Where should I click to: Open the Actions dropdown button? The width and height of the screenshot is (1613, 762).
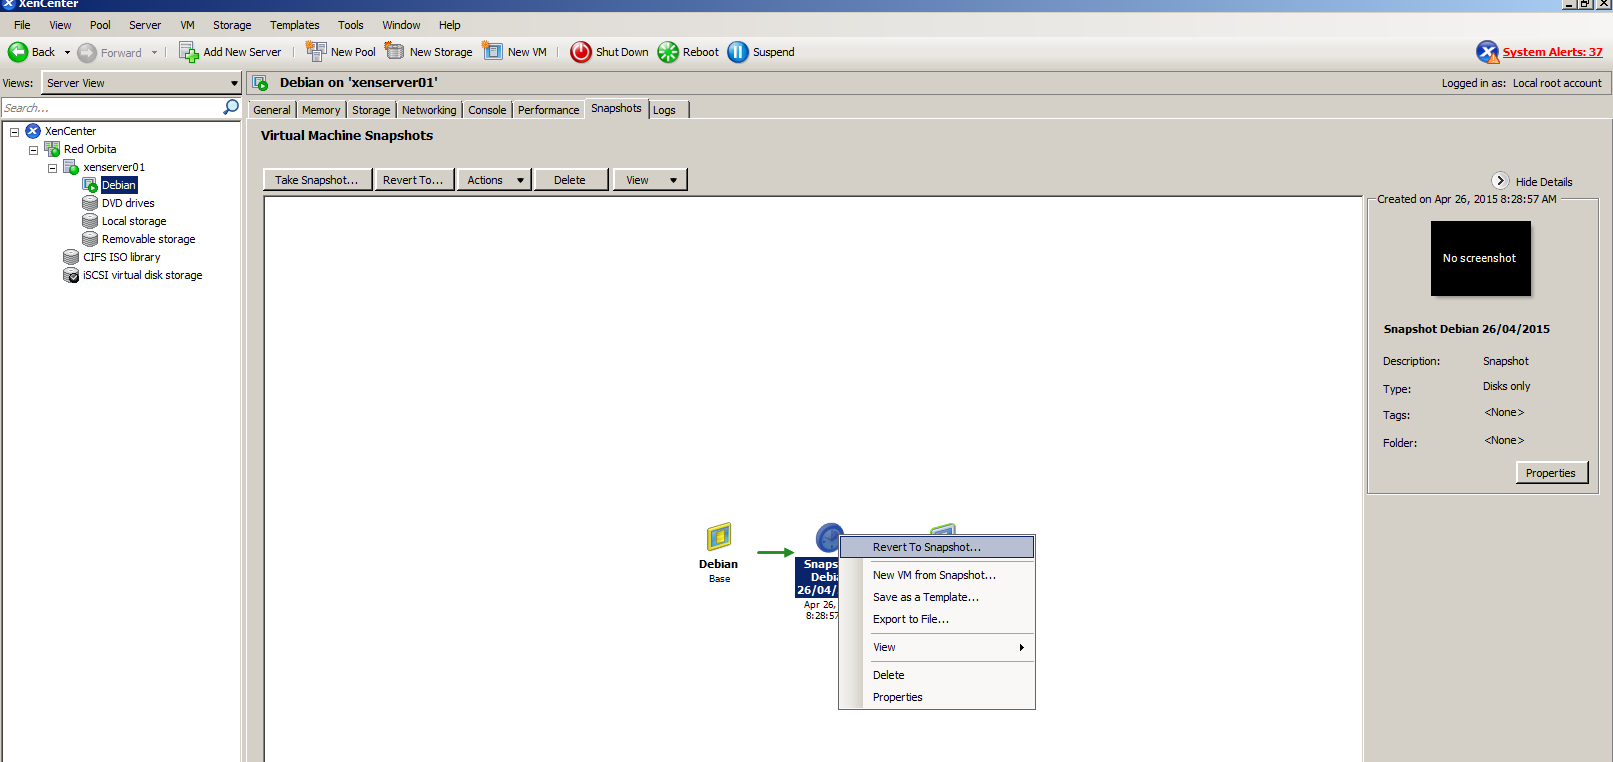[x=494, y=180]
